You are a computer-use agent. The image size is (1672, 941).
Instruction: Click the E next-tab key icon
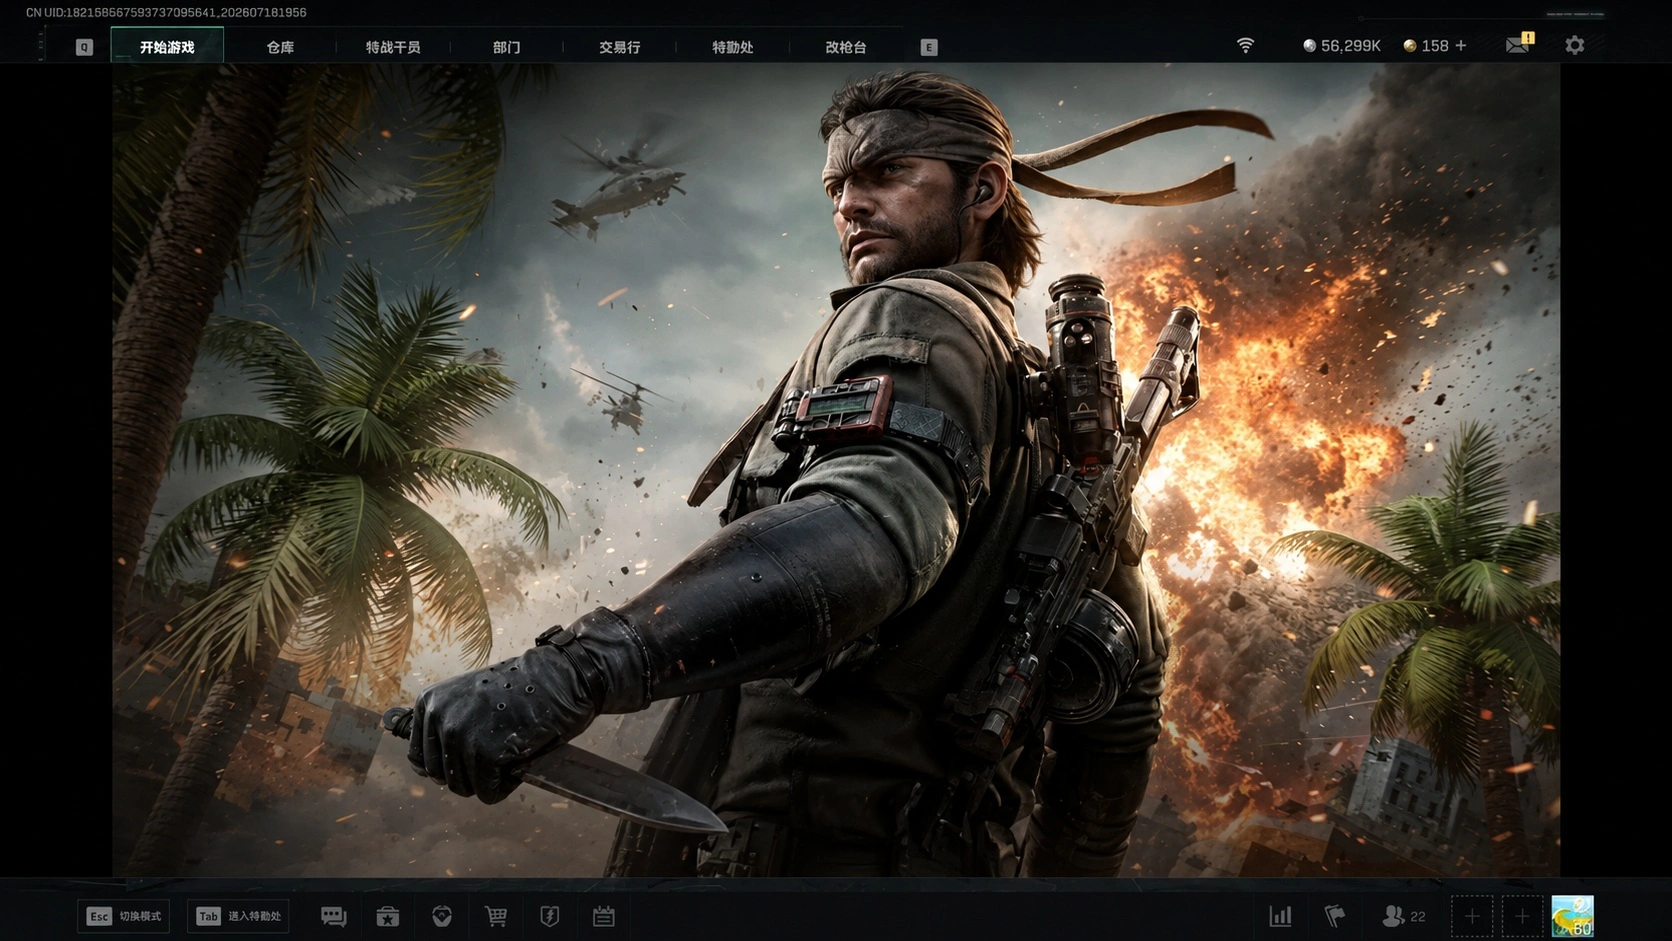[x=929, y=47]
